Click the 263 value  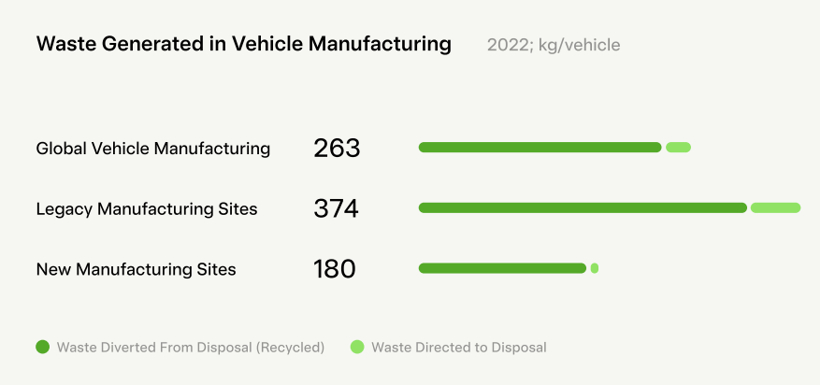pyautogui.click(x=337, y=149)
